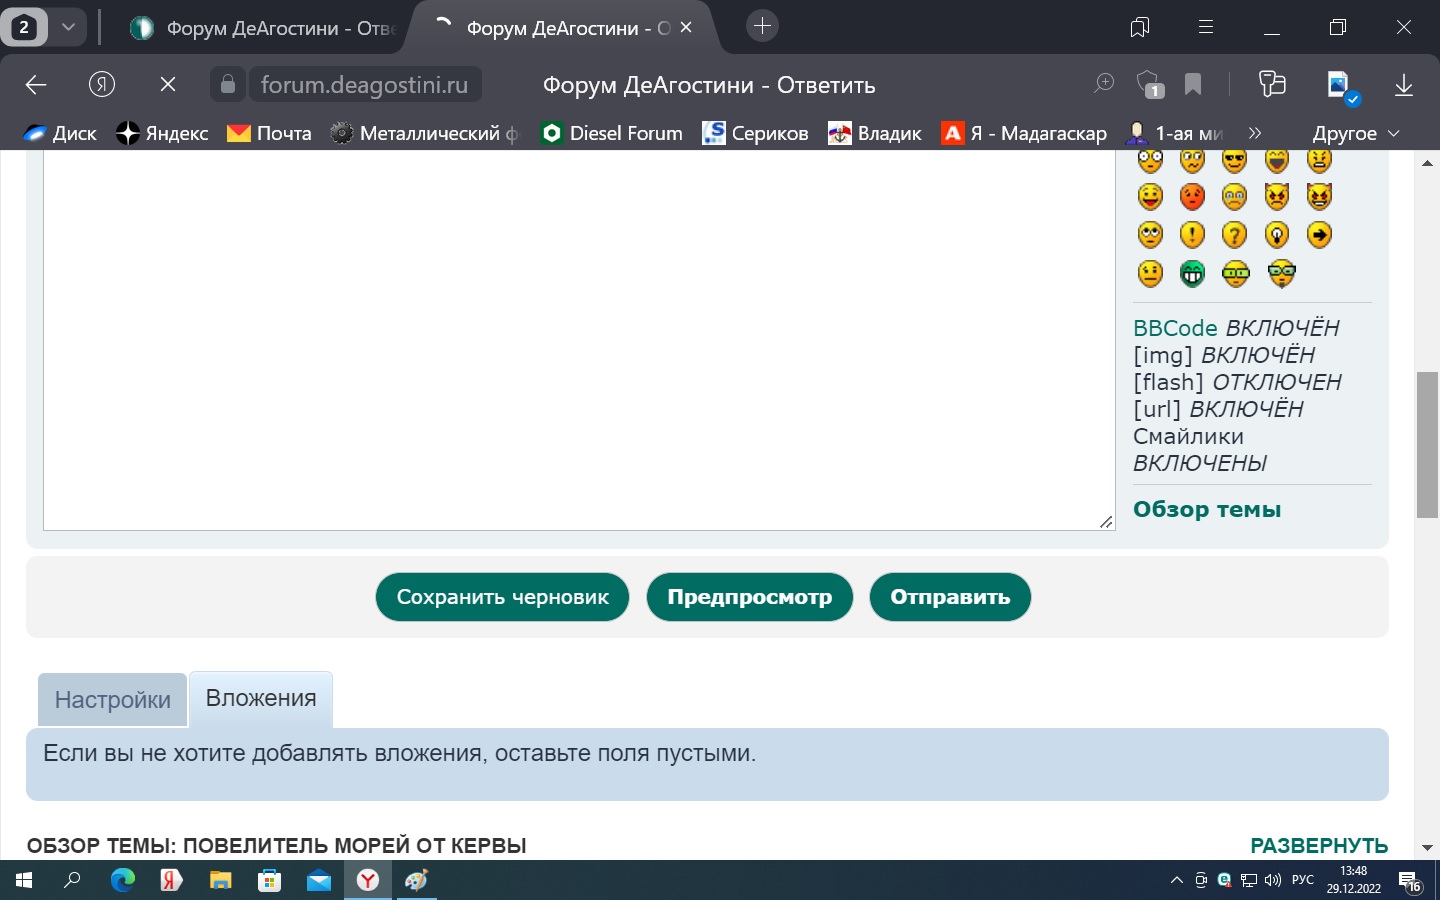Screen dimensions: 1440x900
Task: Open the protection shield icon with badge
Action: (x=1149, y=85)
